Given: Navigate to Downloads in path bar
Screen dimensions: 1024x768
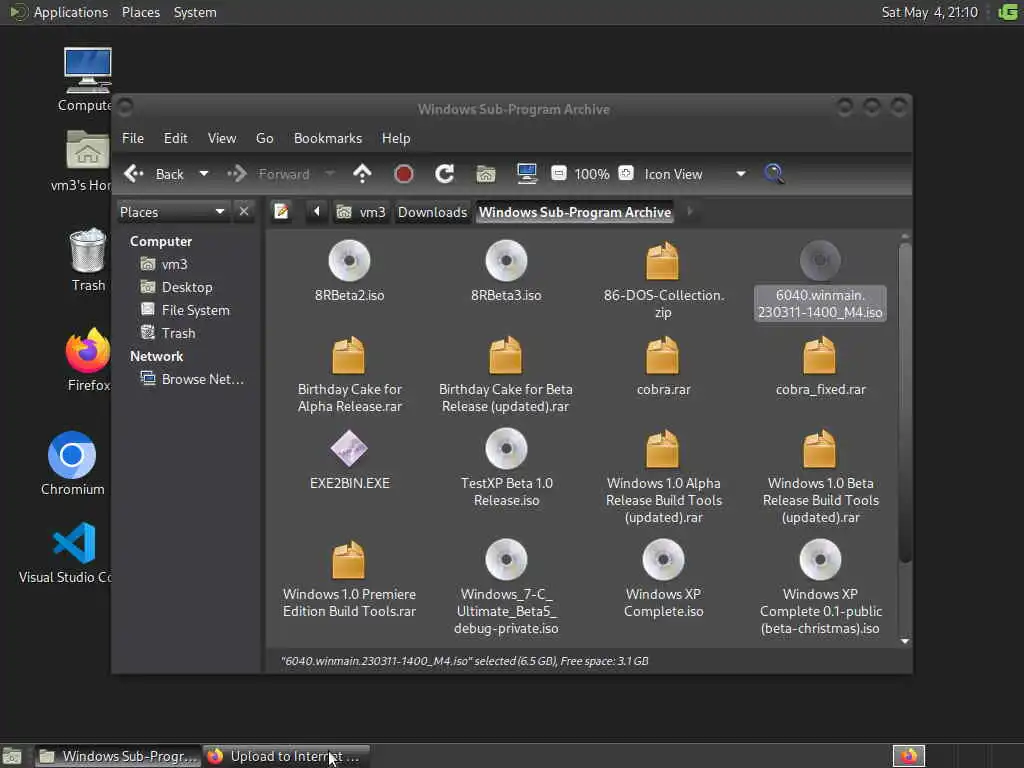Looking at the screenshot, I should [432, 212].
